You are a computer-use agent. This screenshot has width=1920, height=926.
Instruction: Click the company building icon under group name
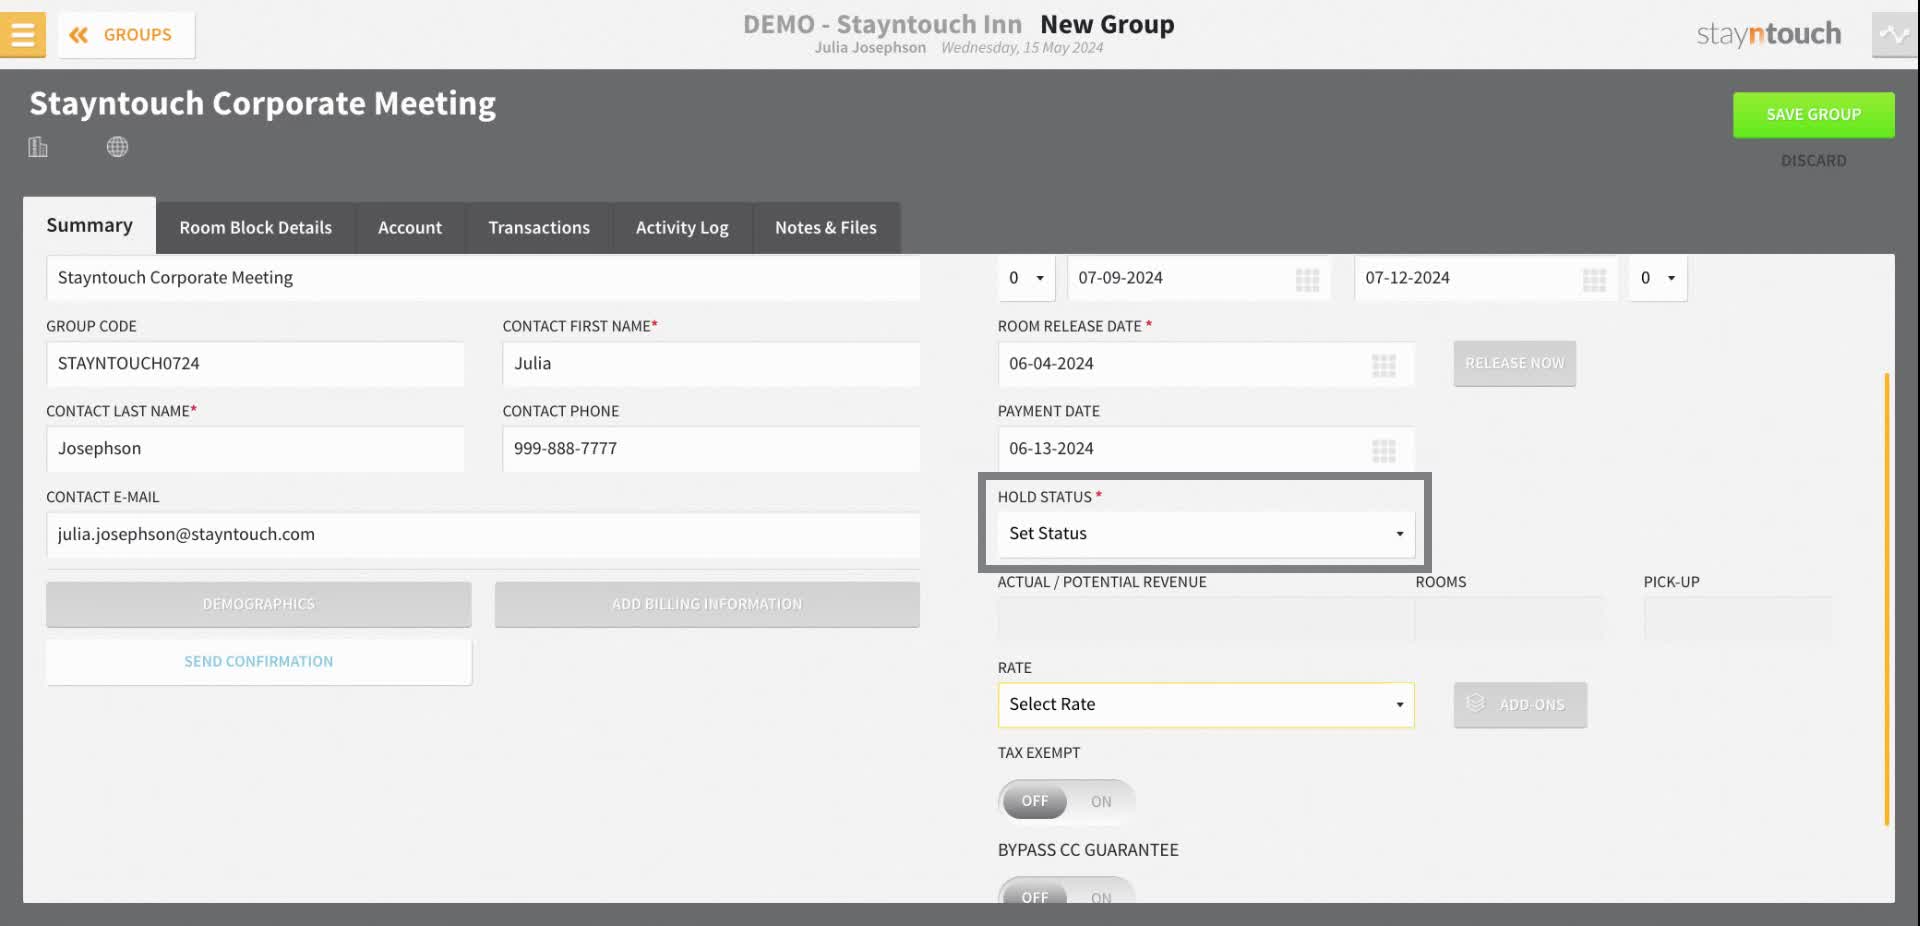tap(38, 147)
